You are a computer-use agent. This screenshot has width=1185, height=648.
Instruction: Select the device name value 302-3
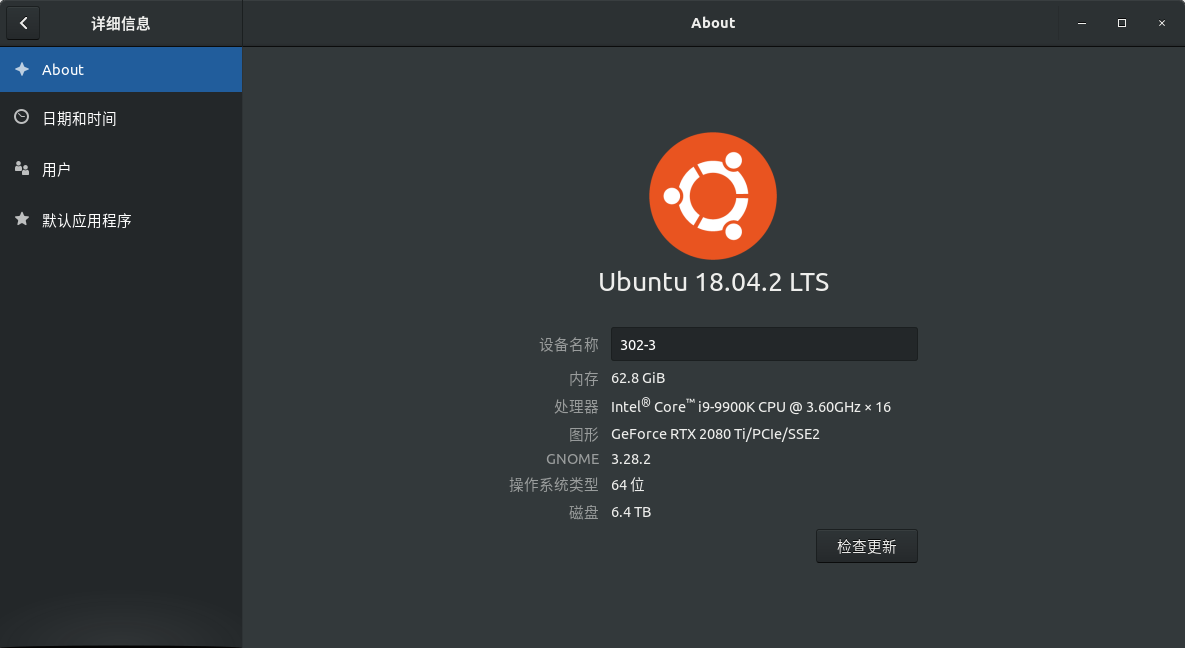tap(638, 344)
